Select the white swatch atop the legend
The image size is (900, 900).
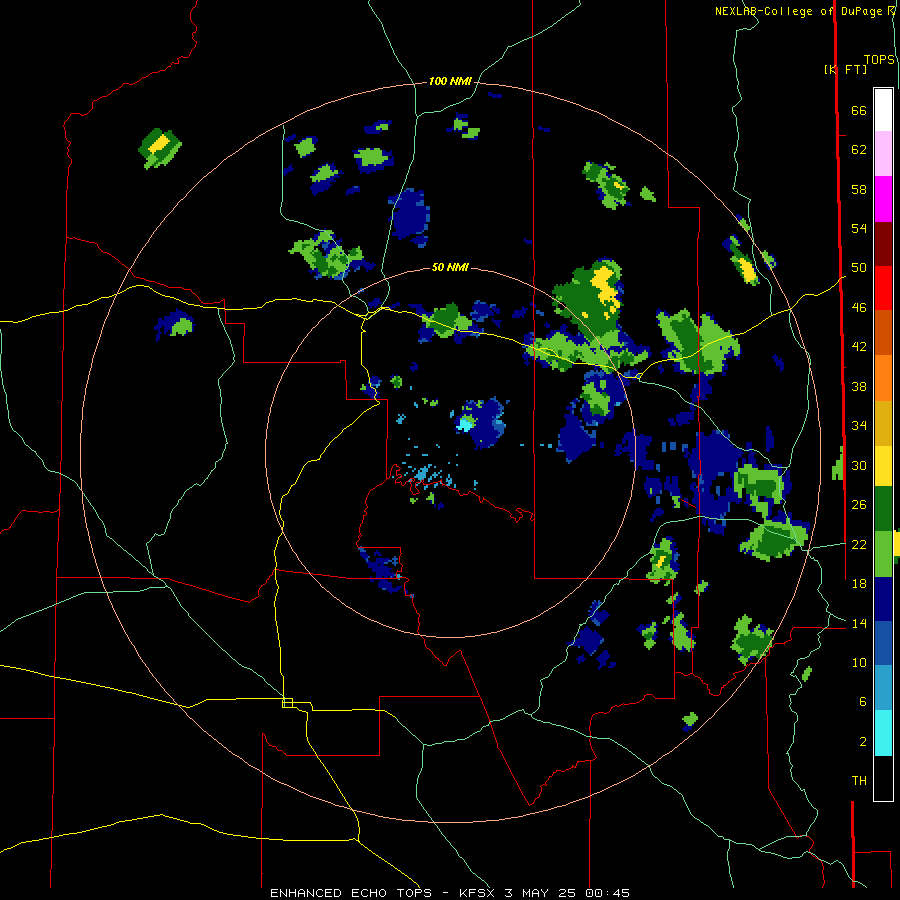click(883, 110)
